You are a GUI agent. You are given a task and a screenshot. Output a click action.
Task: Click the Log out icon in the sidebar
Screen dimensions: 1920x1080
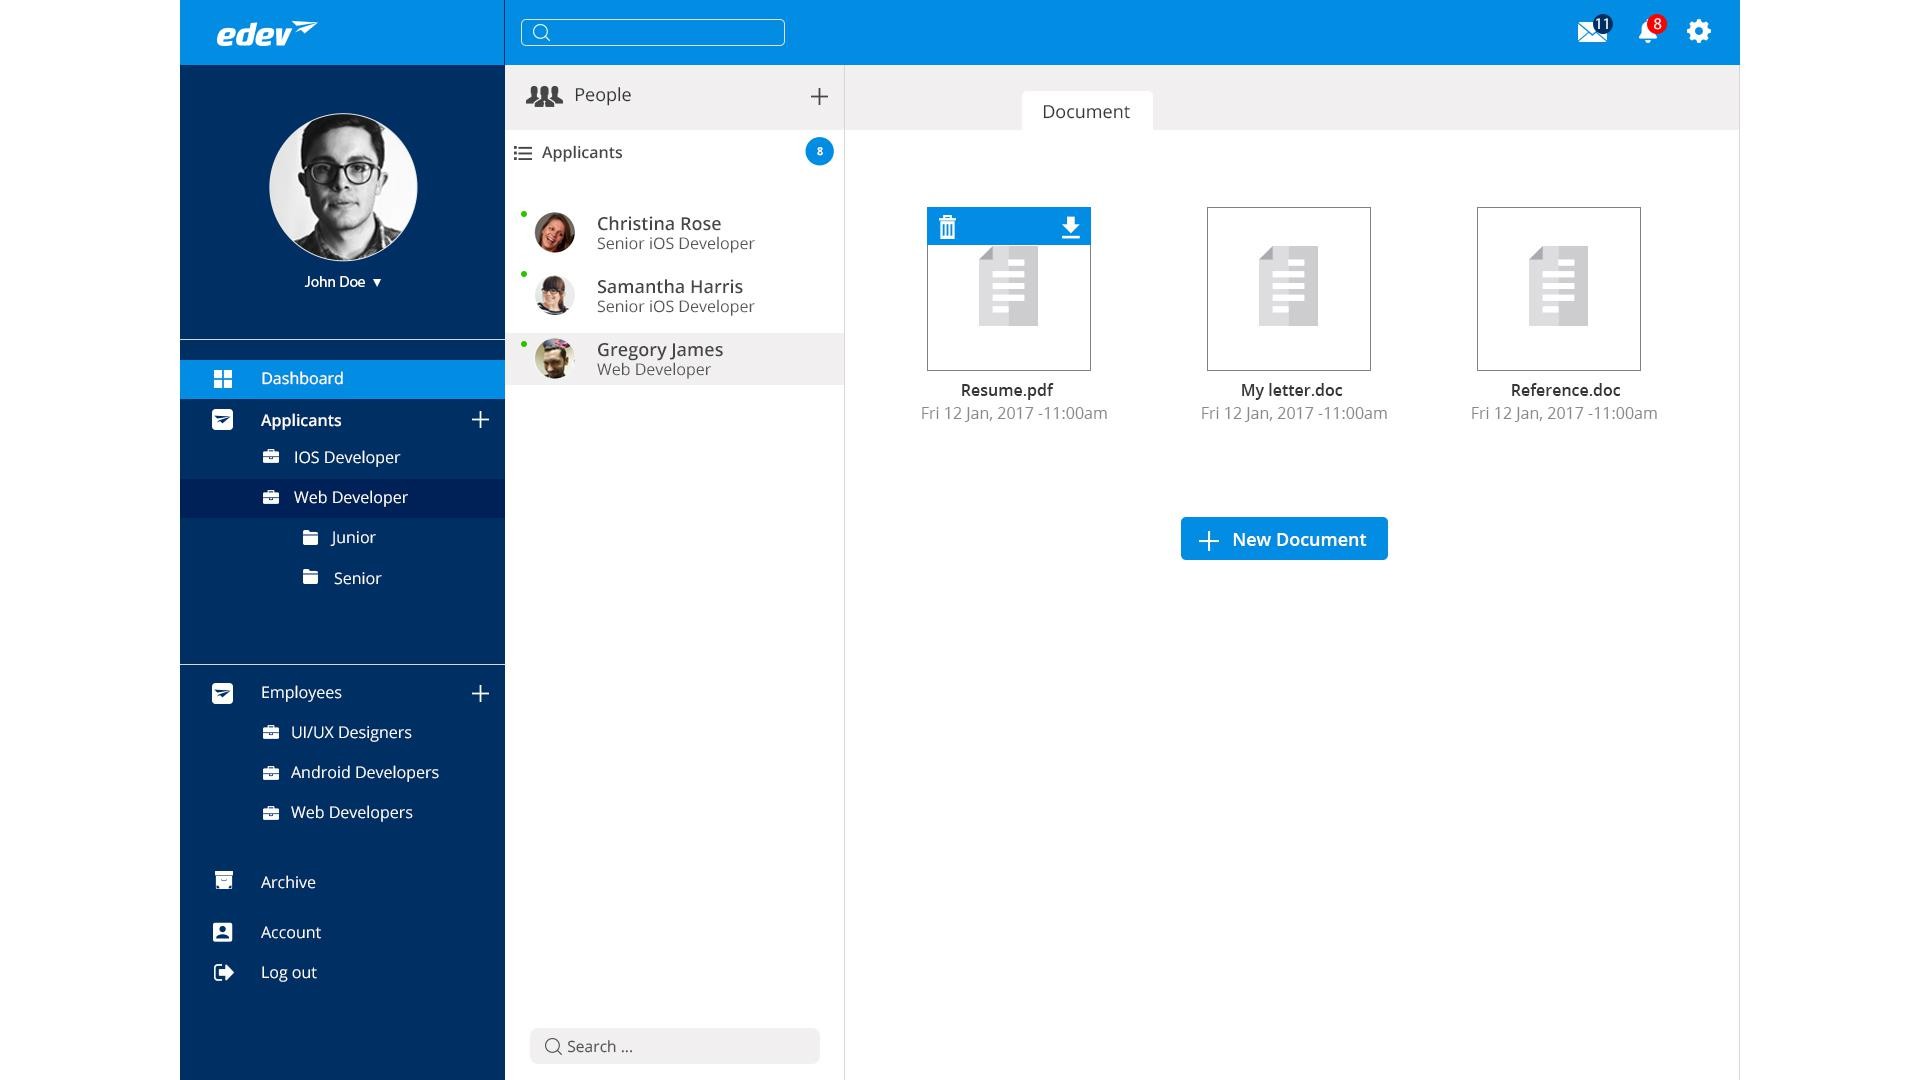click(223, 972)
